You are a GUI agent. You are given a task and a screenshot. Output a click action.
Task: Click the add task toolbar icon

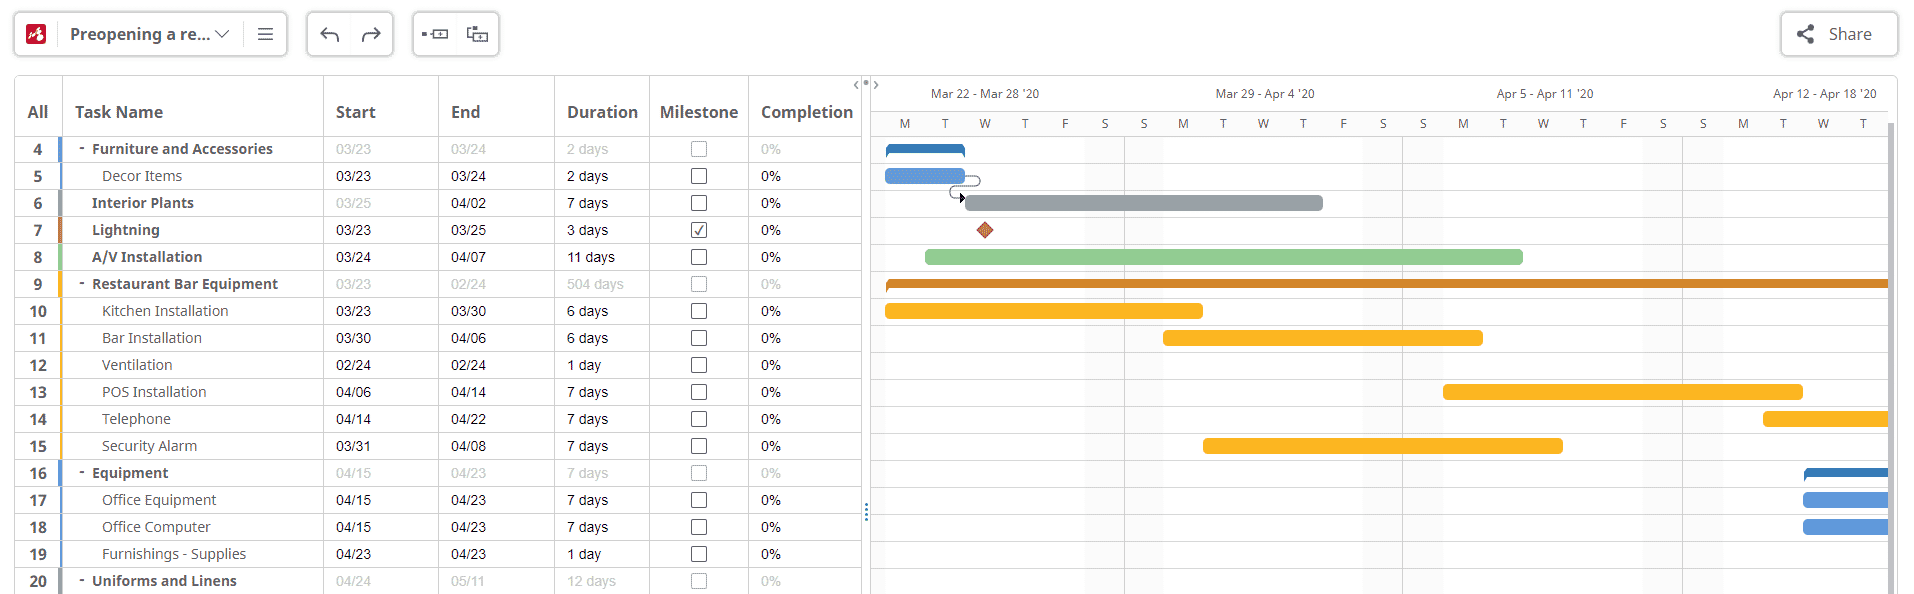point(435,33)
